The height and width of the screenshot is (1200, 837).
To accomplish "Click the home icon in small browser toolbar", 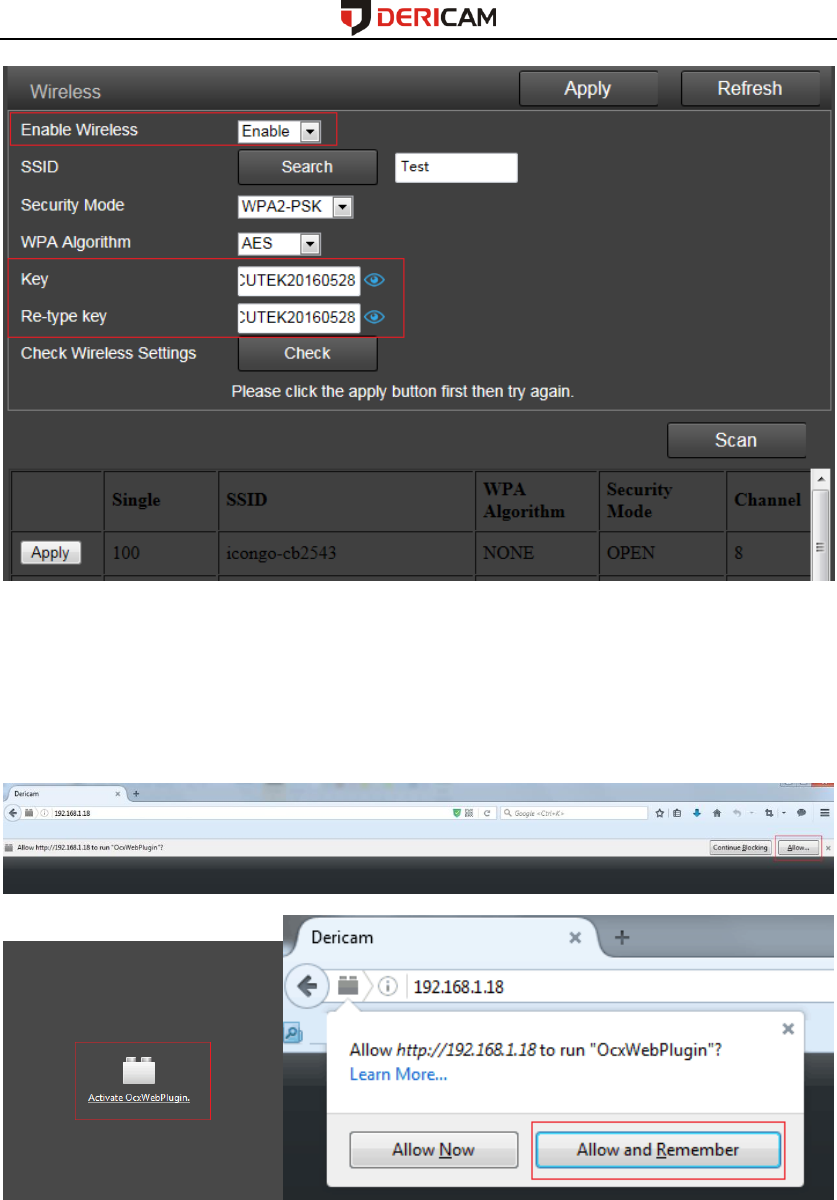I will (x=717, y=814).
